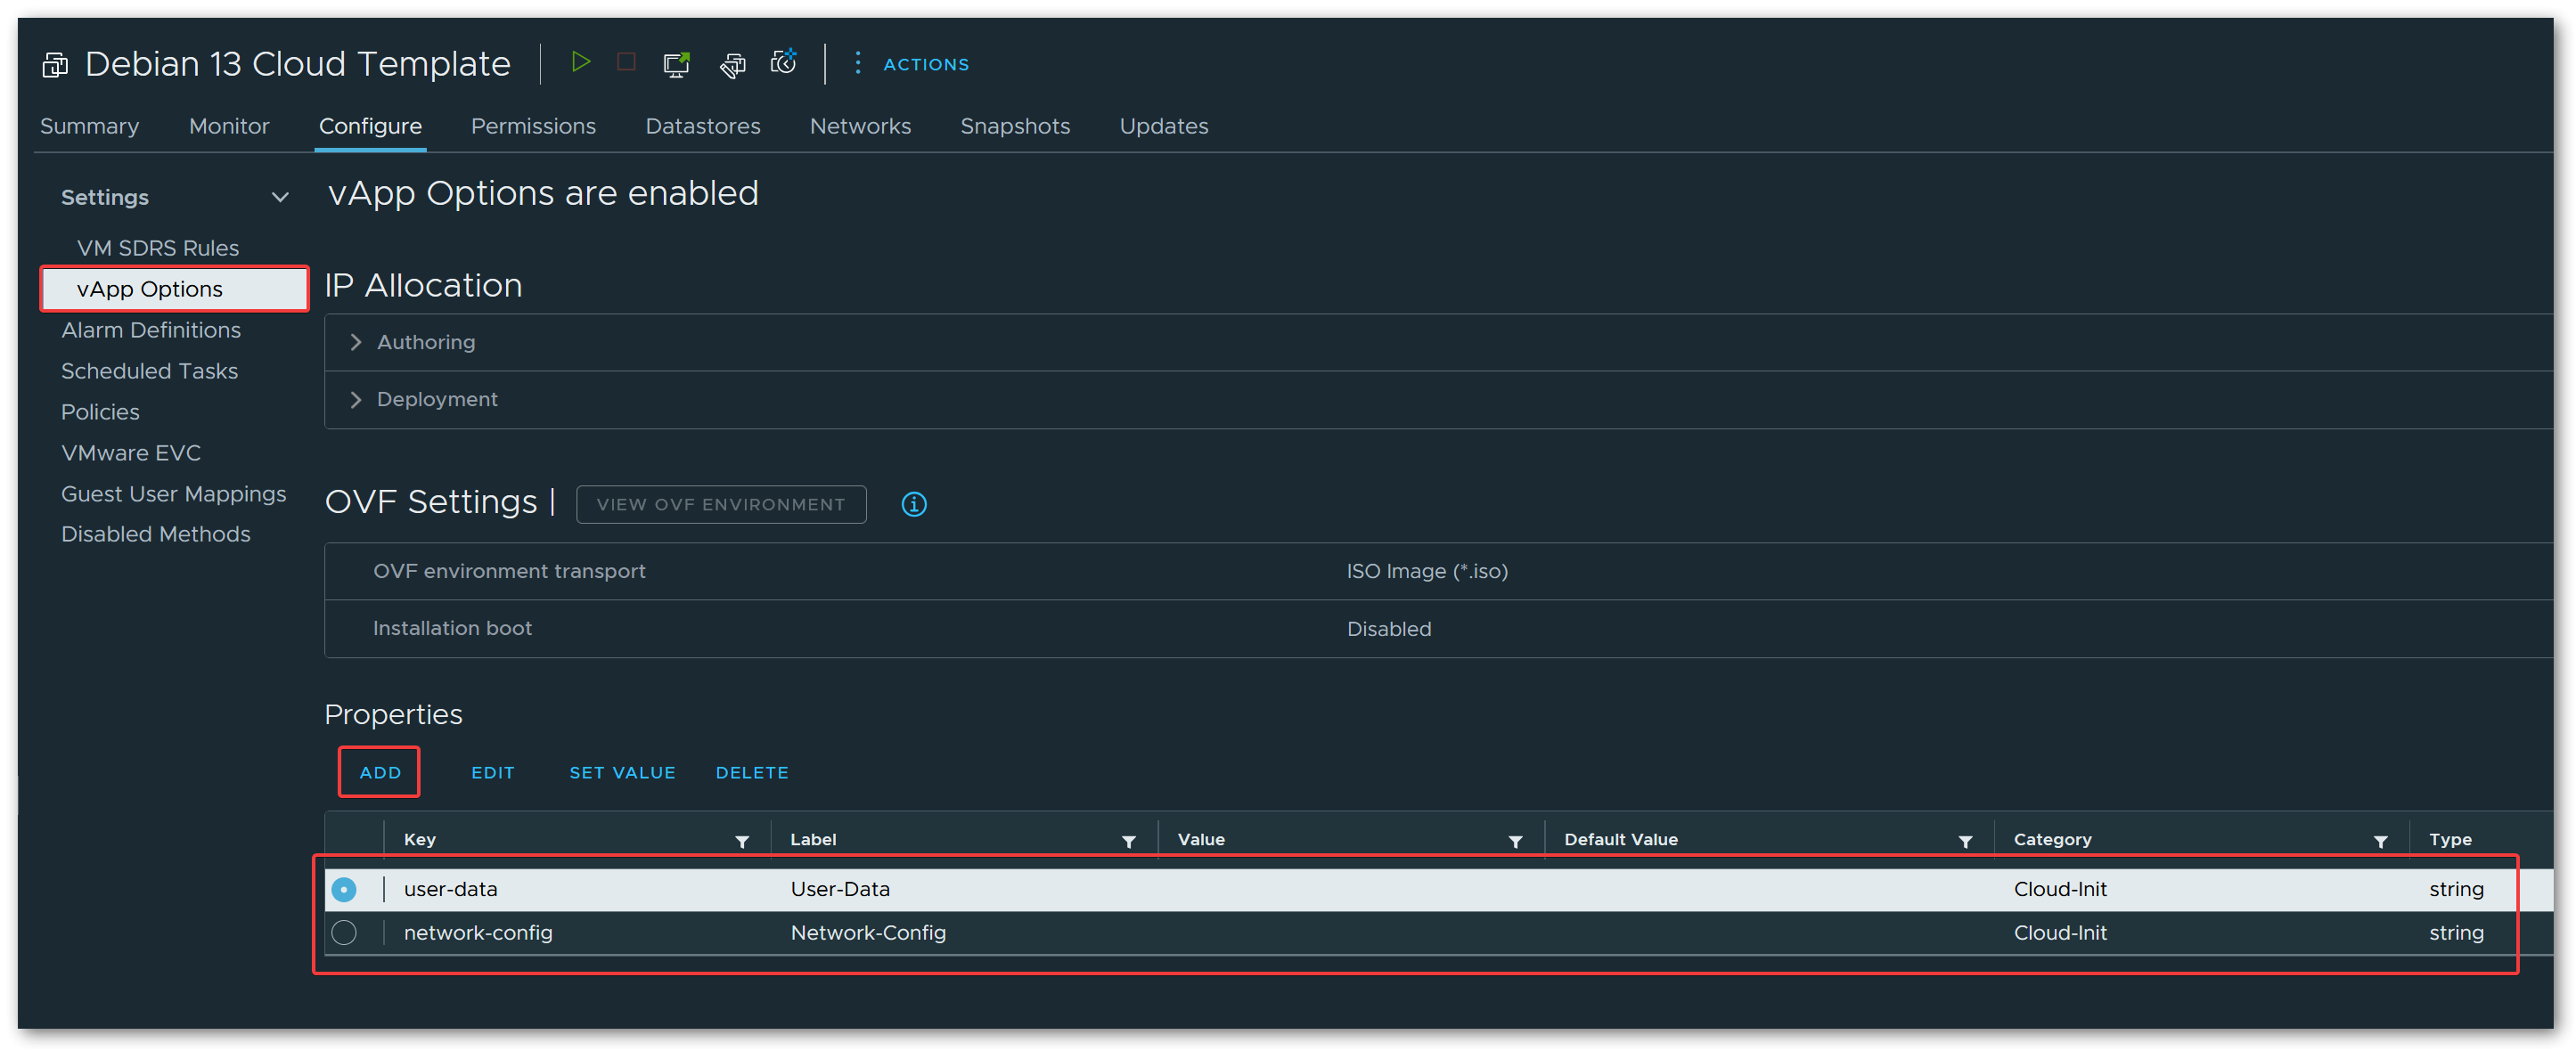
Task: Launch the VM remote console icon
Action: (x=677, y=64)
